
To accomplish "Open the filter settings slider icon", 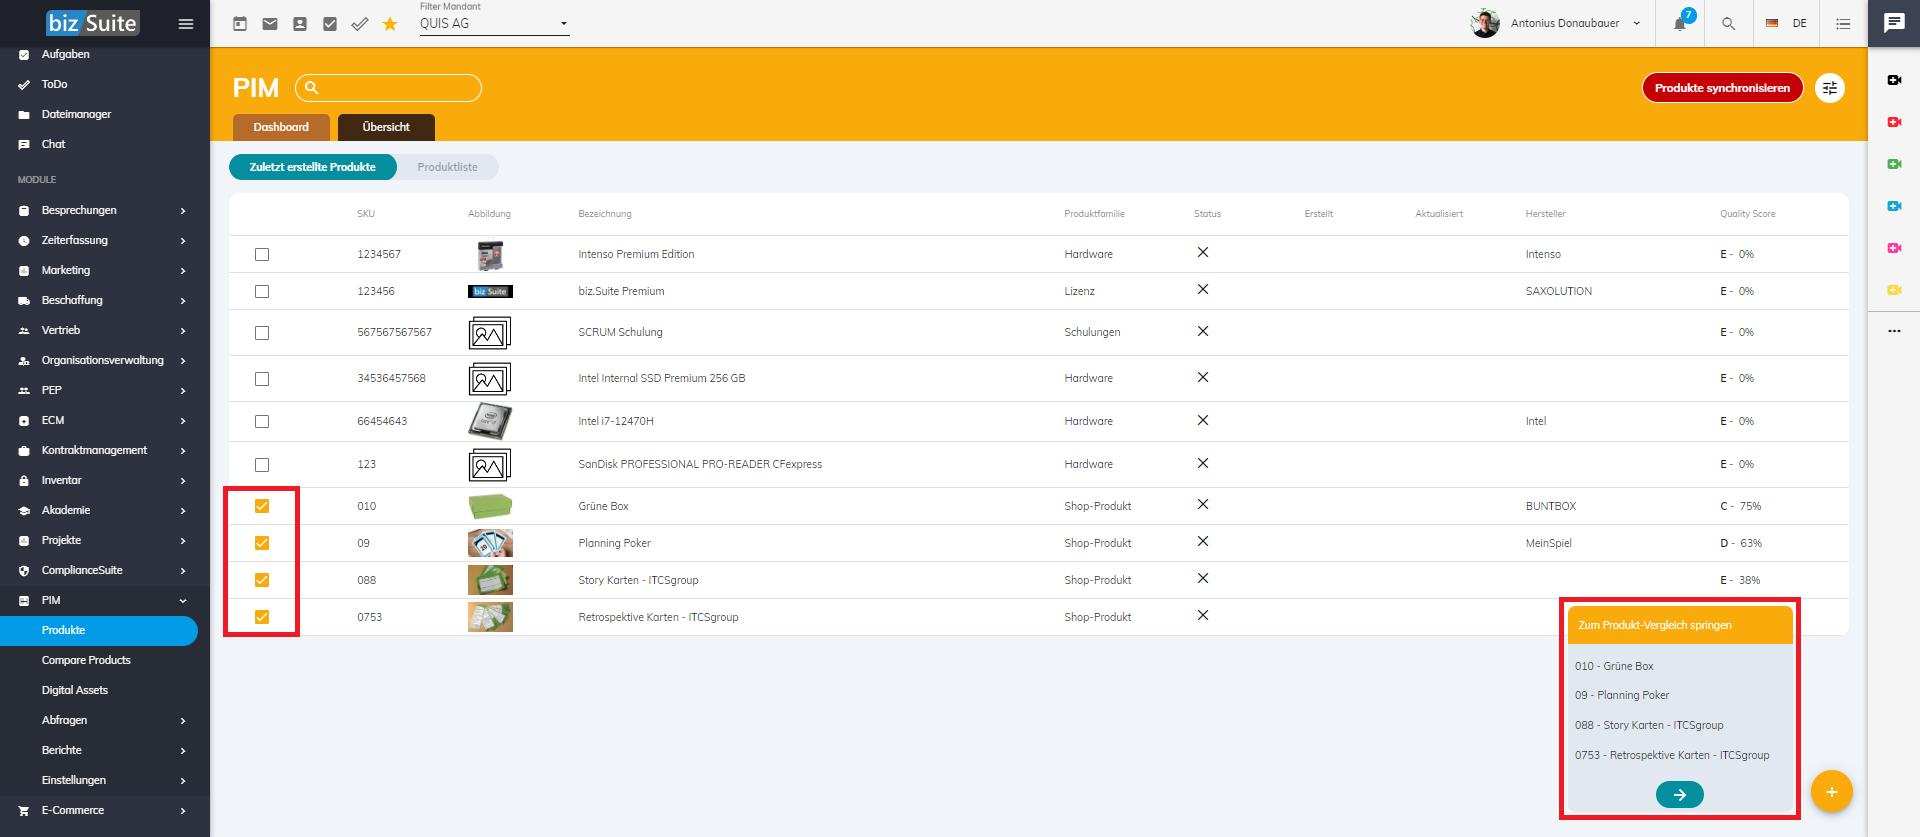I will tap(1830, 88).
